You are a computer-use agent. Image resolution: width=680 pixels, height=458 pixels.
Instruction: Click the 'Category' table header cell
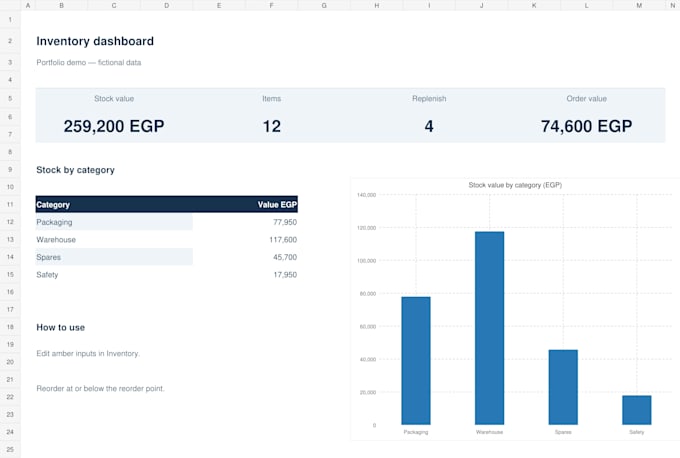(114, 204)
